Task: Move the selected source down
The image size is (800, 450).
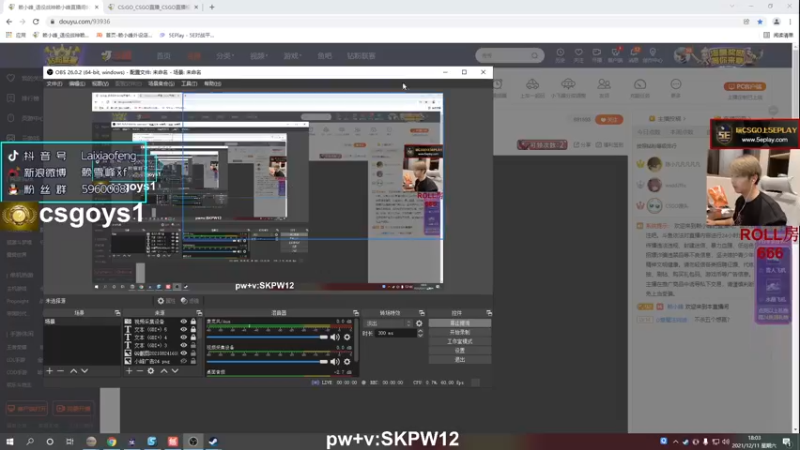Action: pos(175,371)
